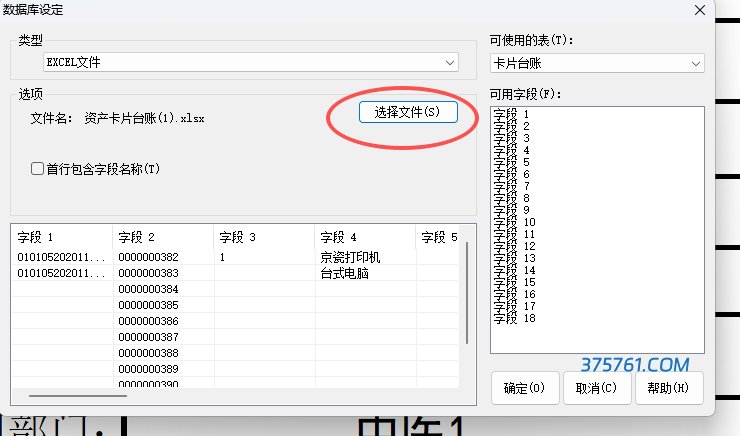
Task: Expand the 可使用的表 卡片台账 dropdown
Action: 597,63
